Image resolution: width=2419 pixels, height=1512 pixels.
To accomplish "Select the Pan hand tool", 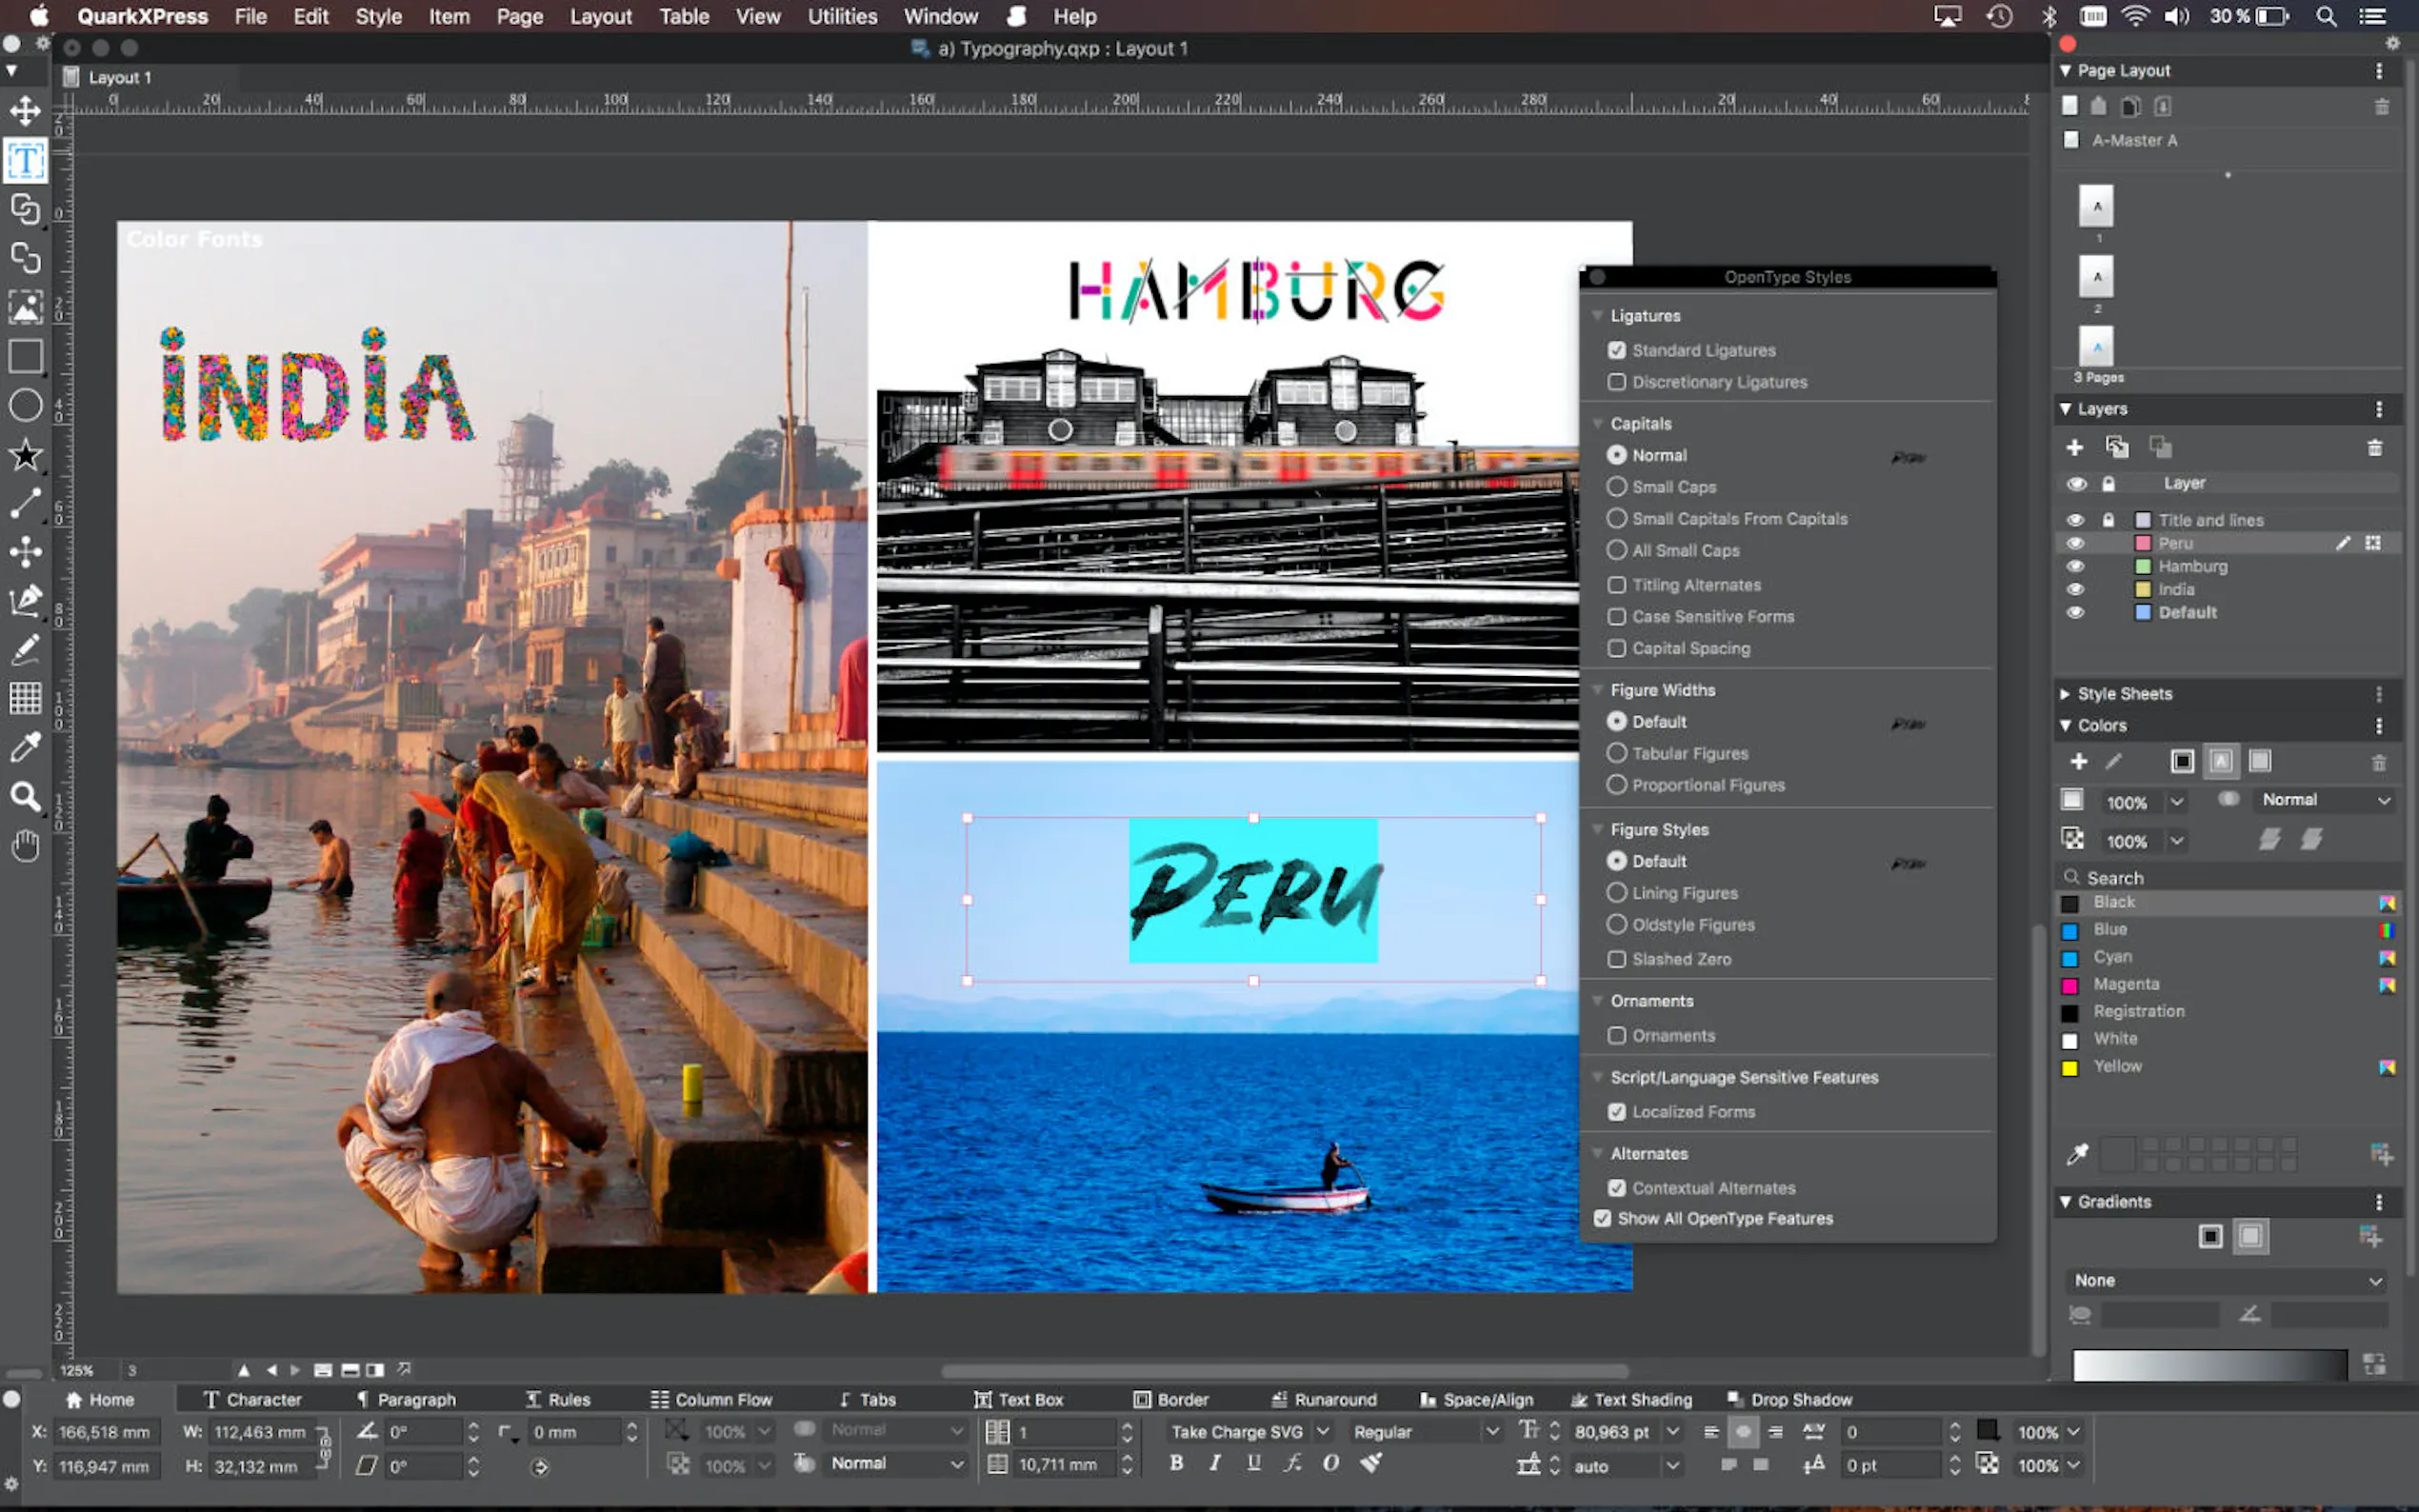I will coord(25,846).
